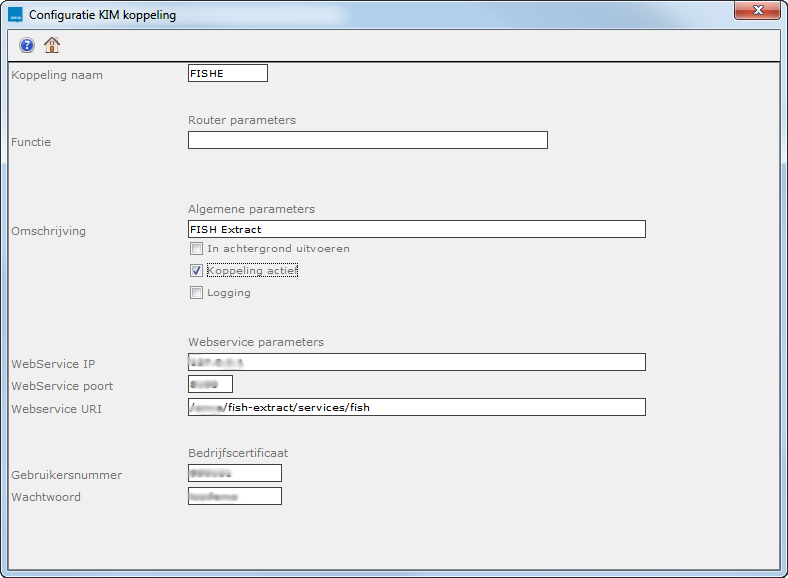Click the Wachtwoord input field
The image size is (788, 578).
tap(234, 497)
